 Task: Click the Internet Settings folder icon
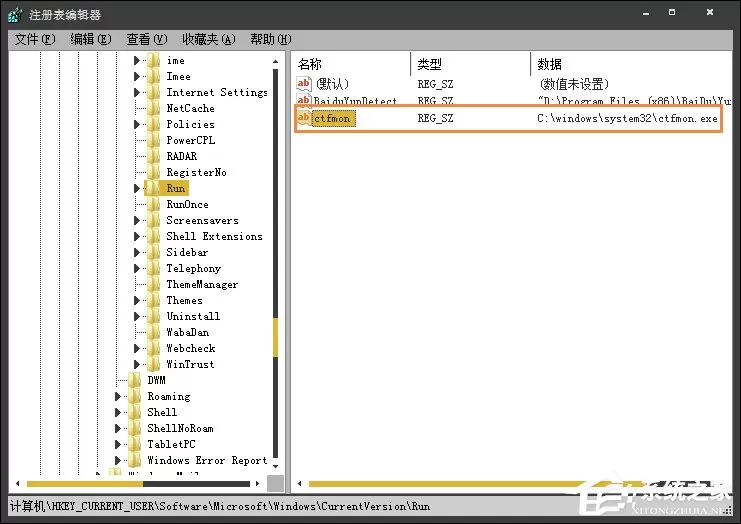tap(154, 92)
